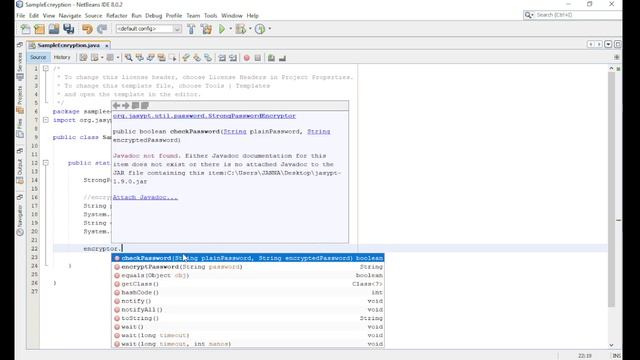Click the Comment icon in the editor toolbar
Viewport: 640px width, 360px height.
click(271, 58)
